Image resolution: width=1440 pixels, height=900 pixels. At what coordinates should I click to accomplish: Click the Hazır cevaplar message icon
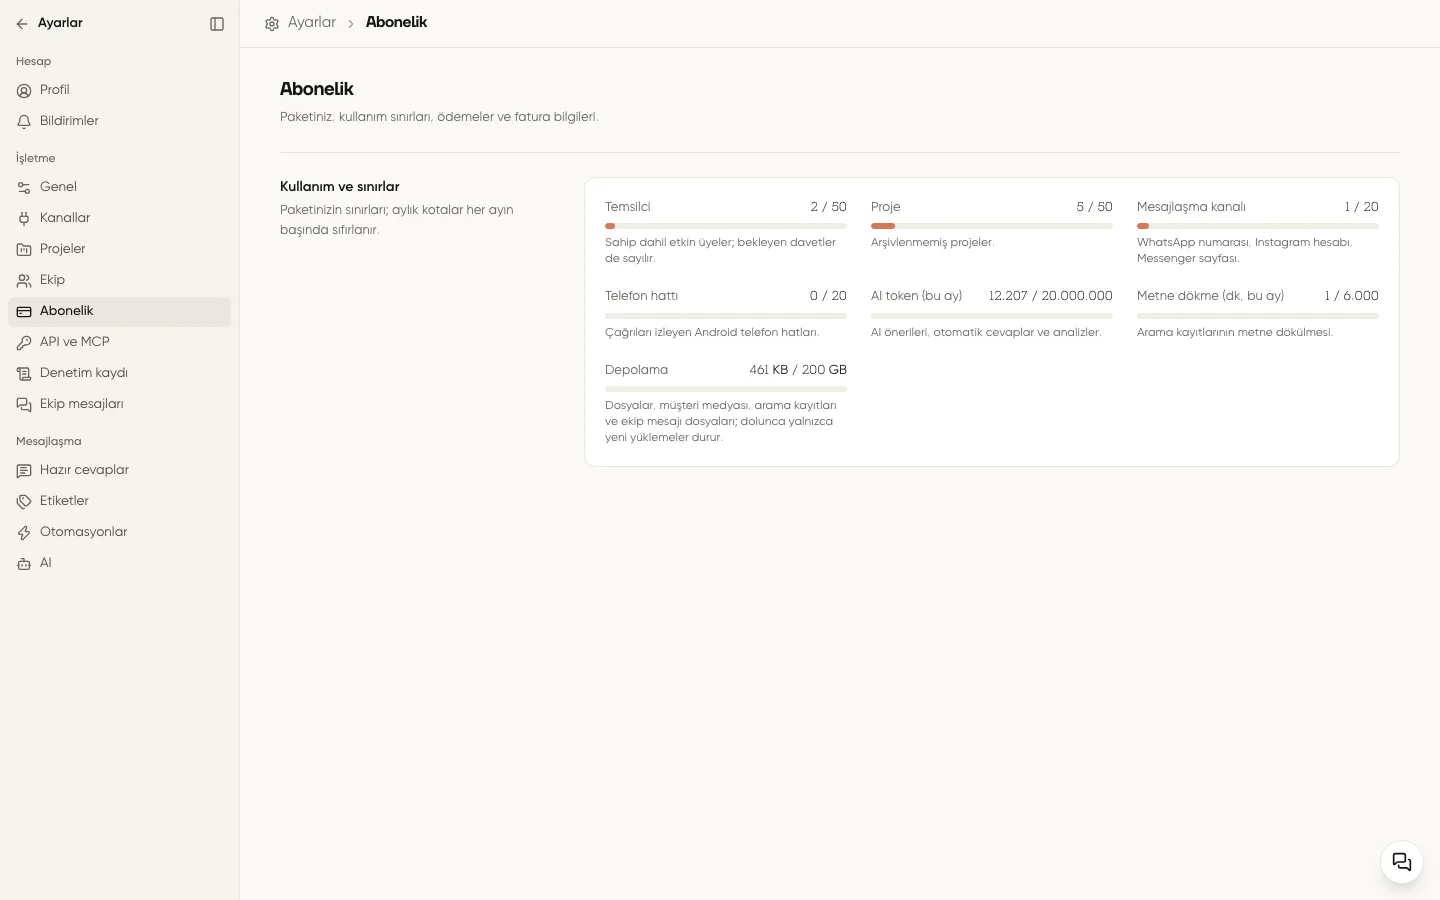[24, 471]
